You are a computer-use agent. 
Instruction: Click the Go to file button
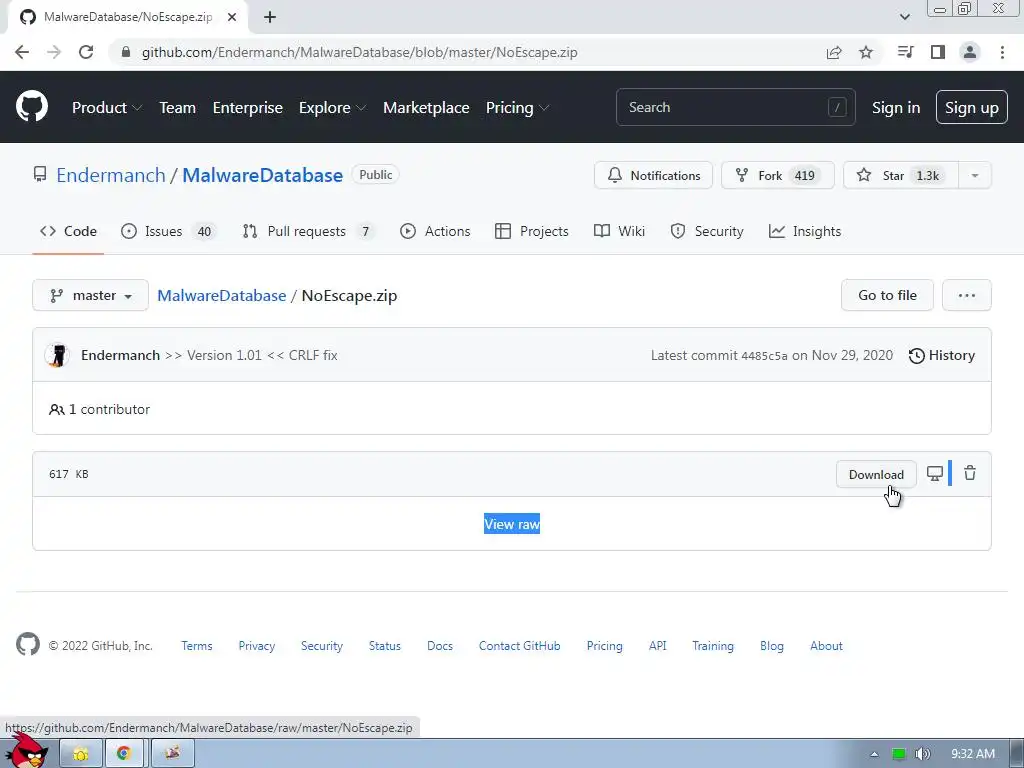887,295
